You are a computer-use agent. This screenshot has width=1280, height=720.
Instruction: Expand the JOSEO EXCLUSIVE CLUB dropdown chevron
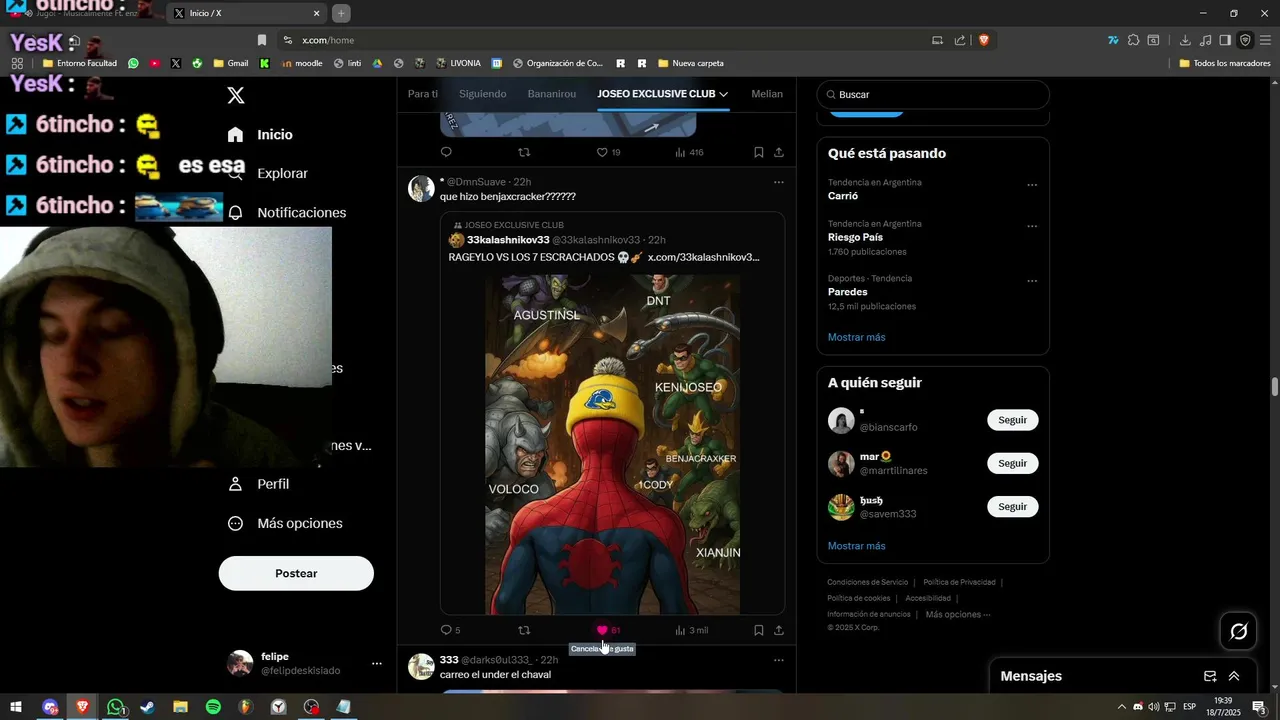click(x=724, y=94)
